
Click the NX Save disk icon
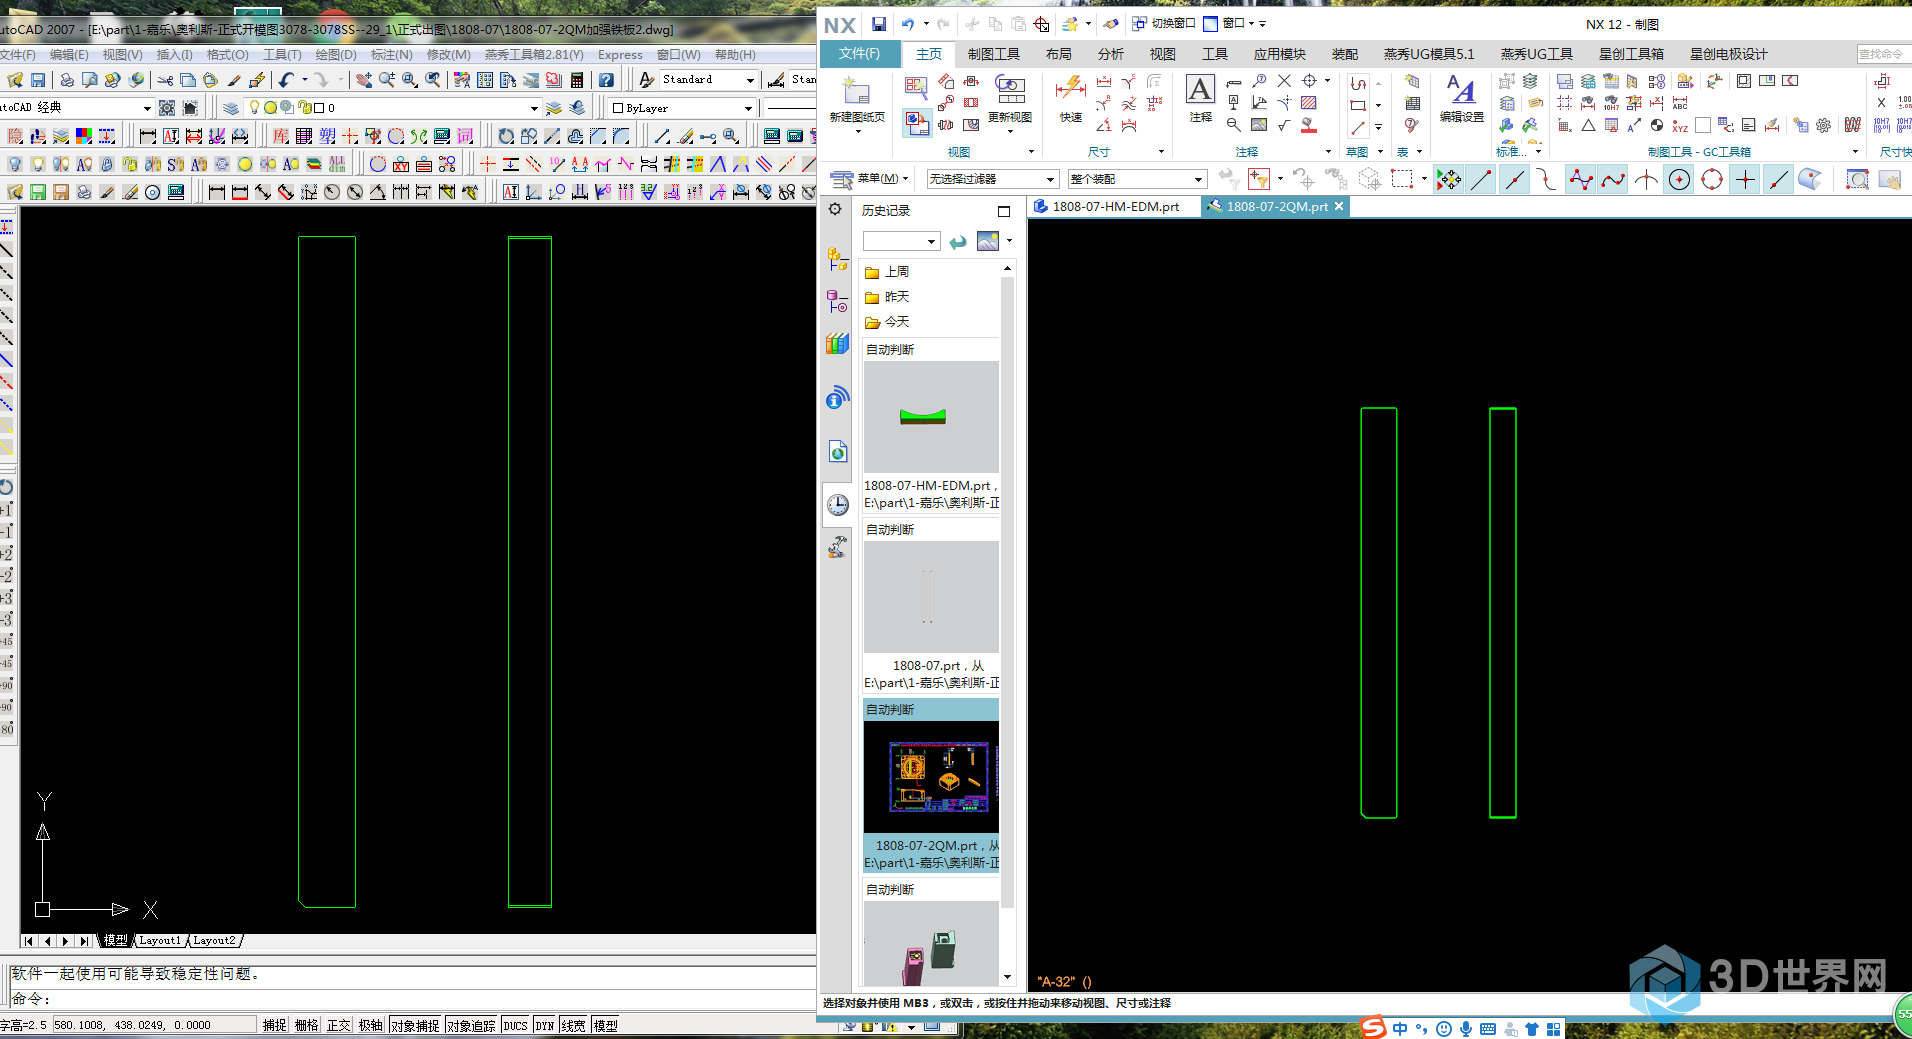point(878,24)
